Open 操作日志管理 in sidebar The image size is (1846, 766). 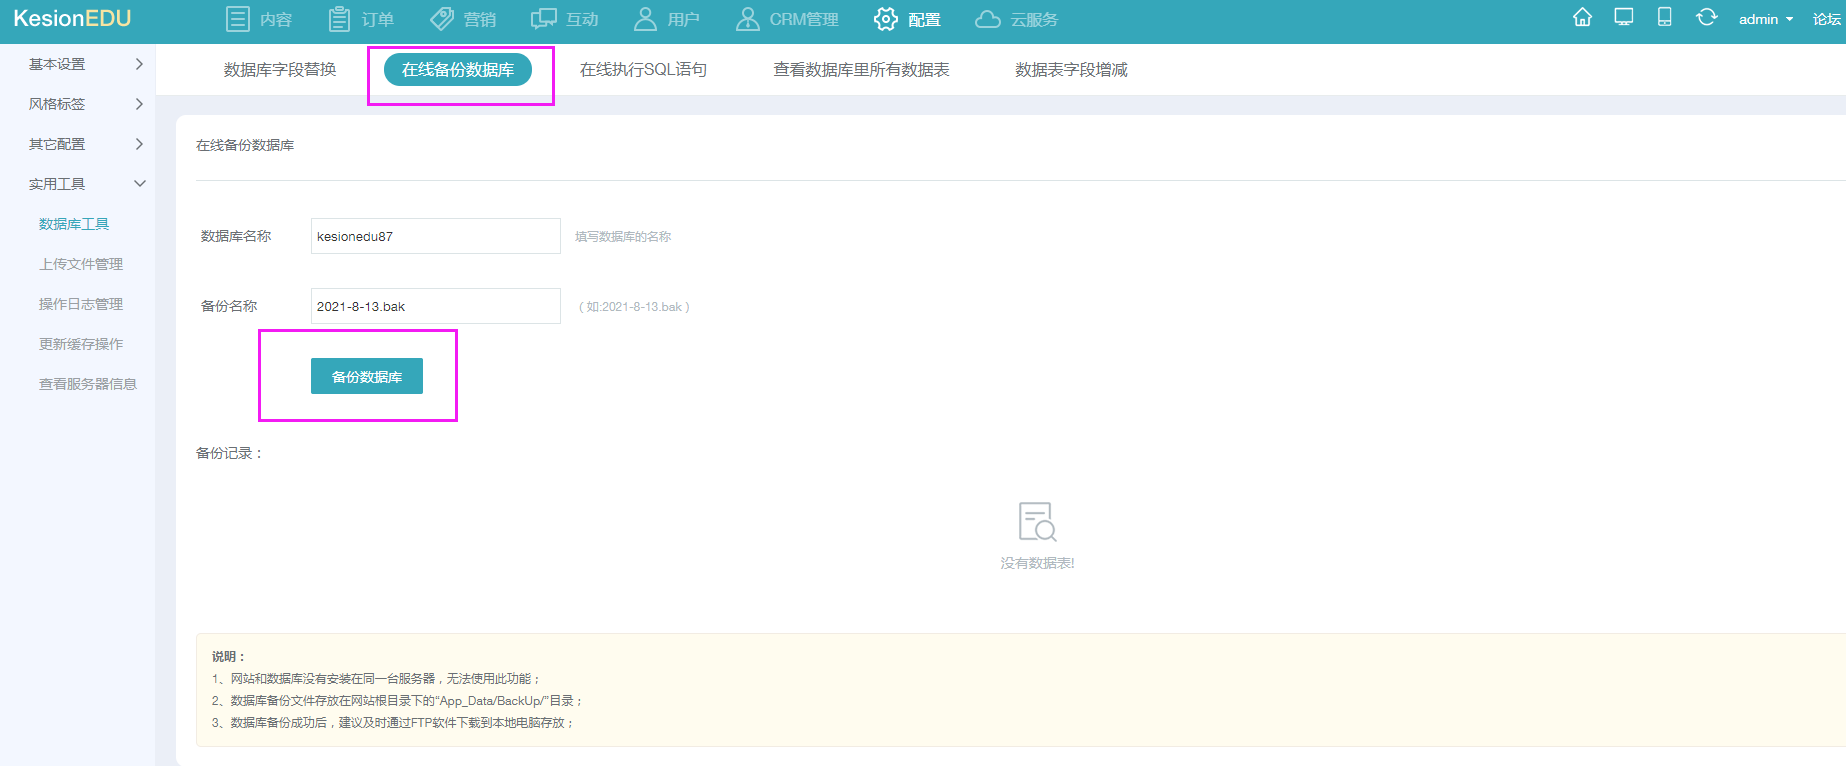coord(81,304)
